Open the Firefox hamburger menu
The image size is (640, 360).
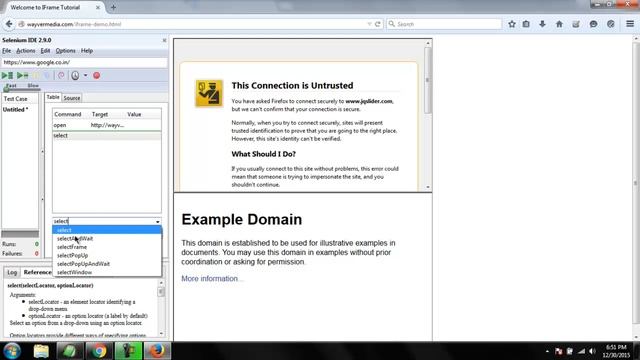(630, 24)
